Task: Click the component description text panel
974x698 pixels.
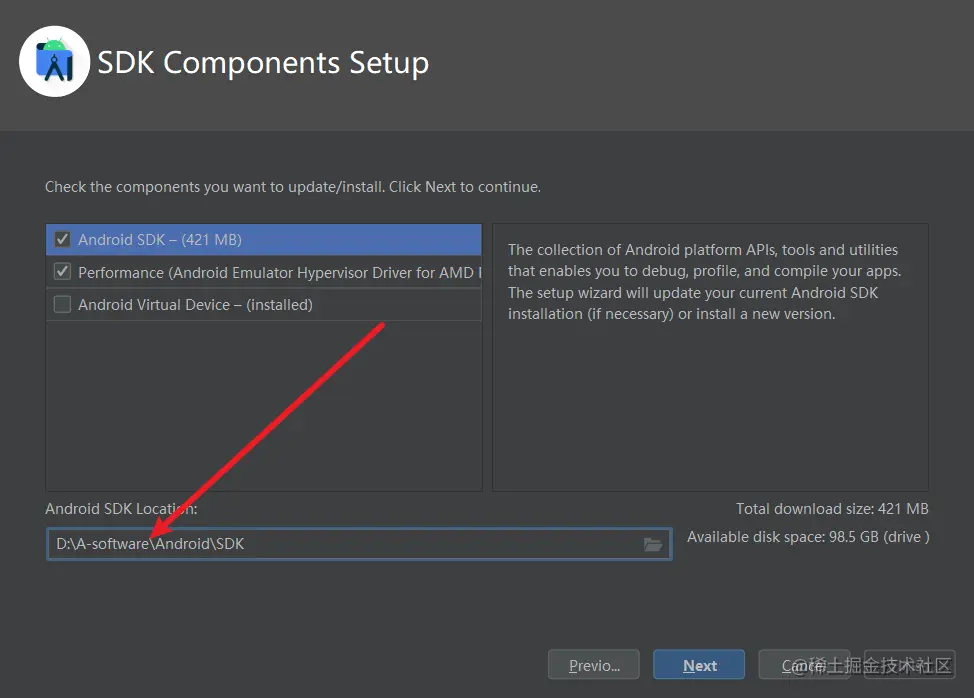Action: [x=710, y=357]
